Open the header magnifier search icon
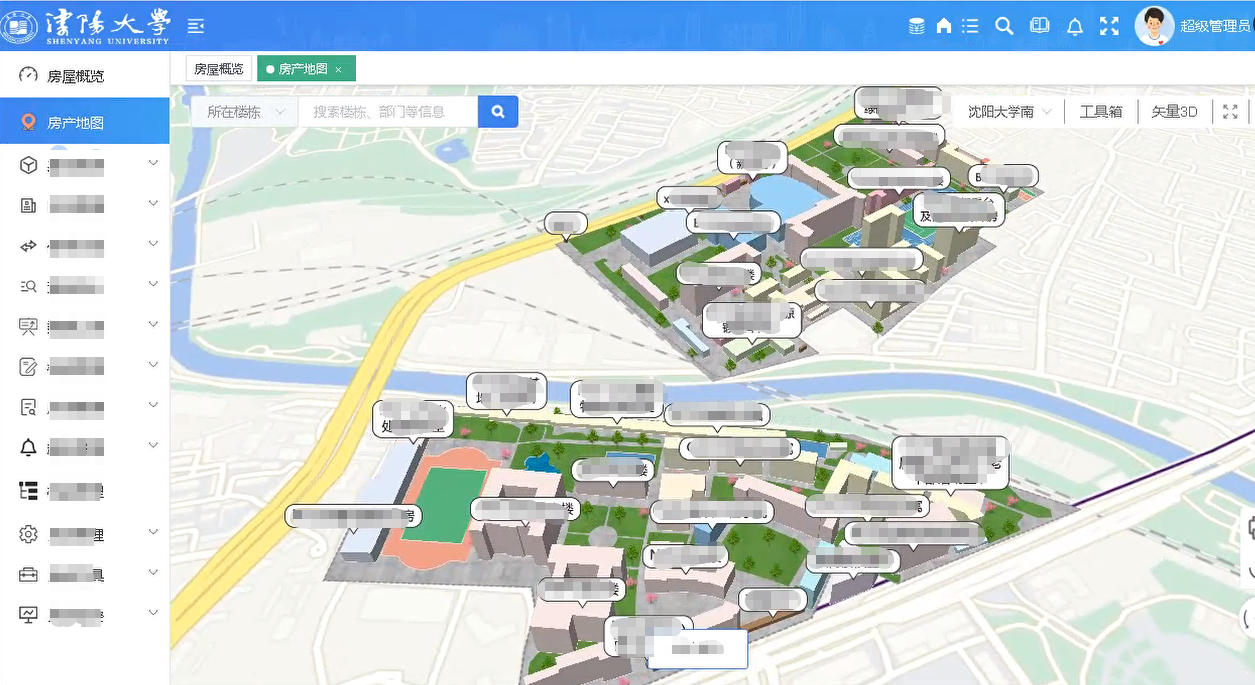The image size is (1255, 685). click(x=1004, y=26)
